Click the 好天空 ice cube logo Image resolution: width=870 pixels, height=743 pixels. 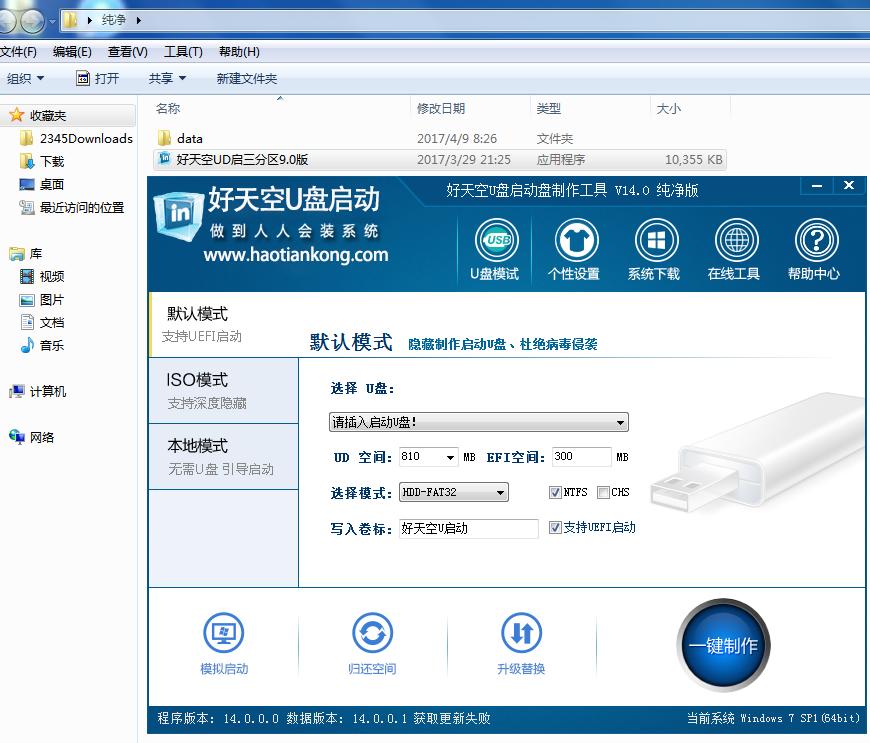[179, 216]
